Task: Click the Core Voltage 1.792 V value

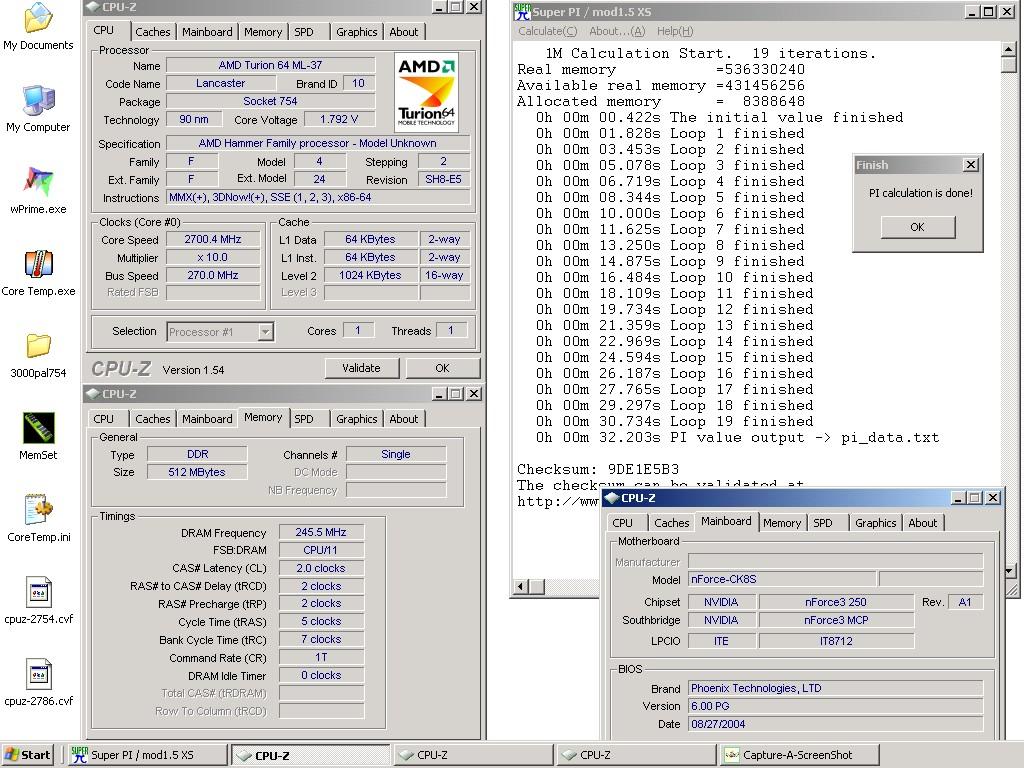Action: [339, 120]
